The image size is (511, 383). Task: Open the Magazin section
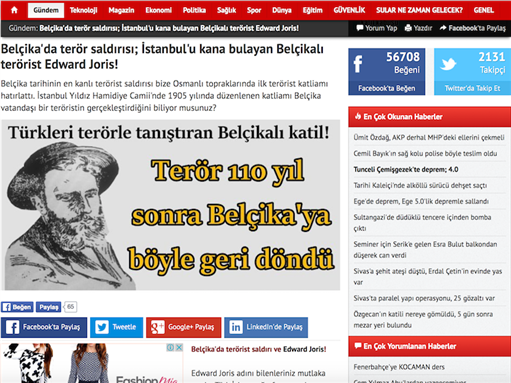tap(121, 10)
